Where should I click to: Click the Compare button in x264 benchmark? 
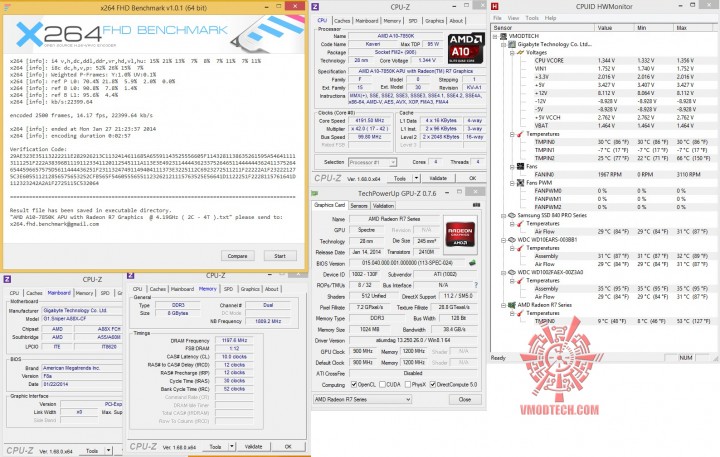(237, 256)
